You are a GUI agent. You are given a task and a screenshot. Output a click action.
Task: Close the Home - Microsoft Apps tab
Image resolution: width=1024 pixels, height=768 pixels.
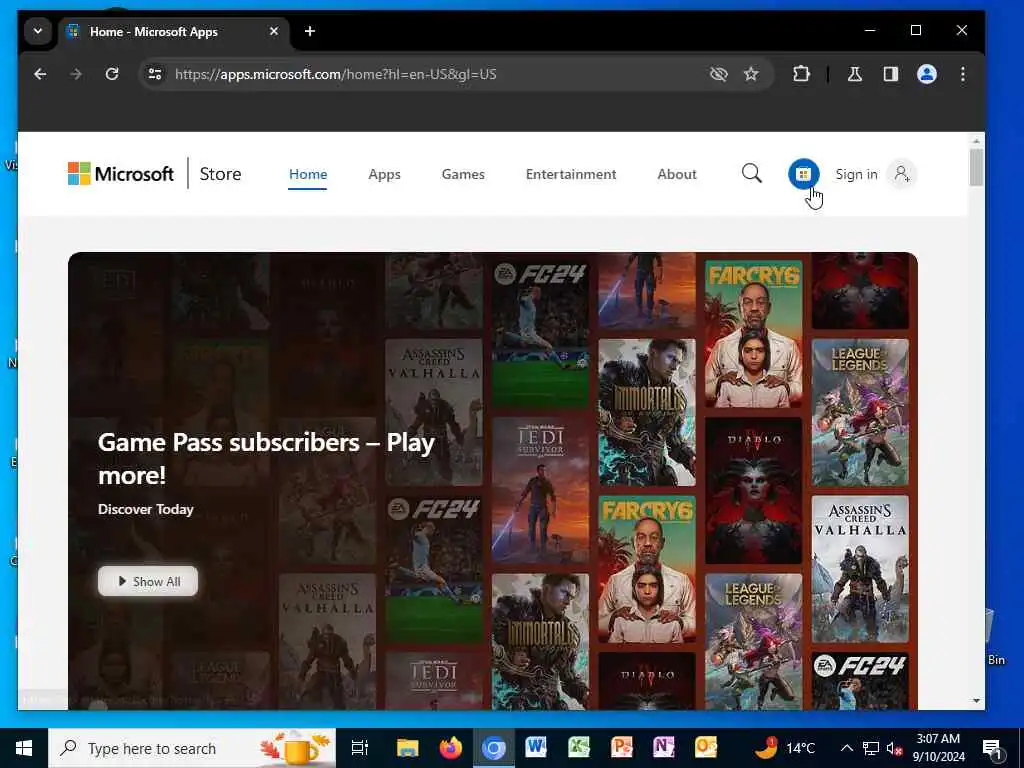pos(274,31)
